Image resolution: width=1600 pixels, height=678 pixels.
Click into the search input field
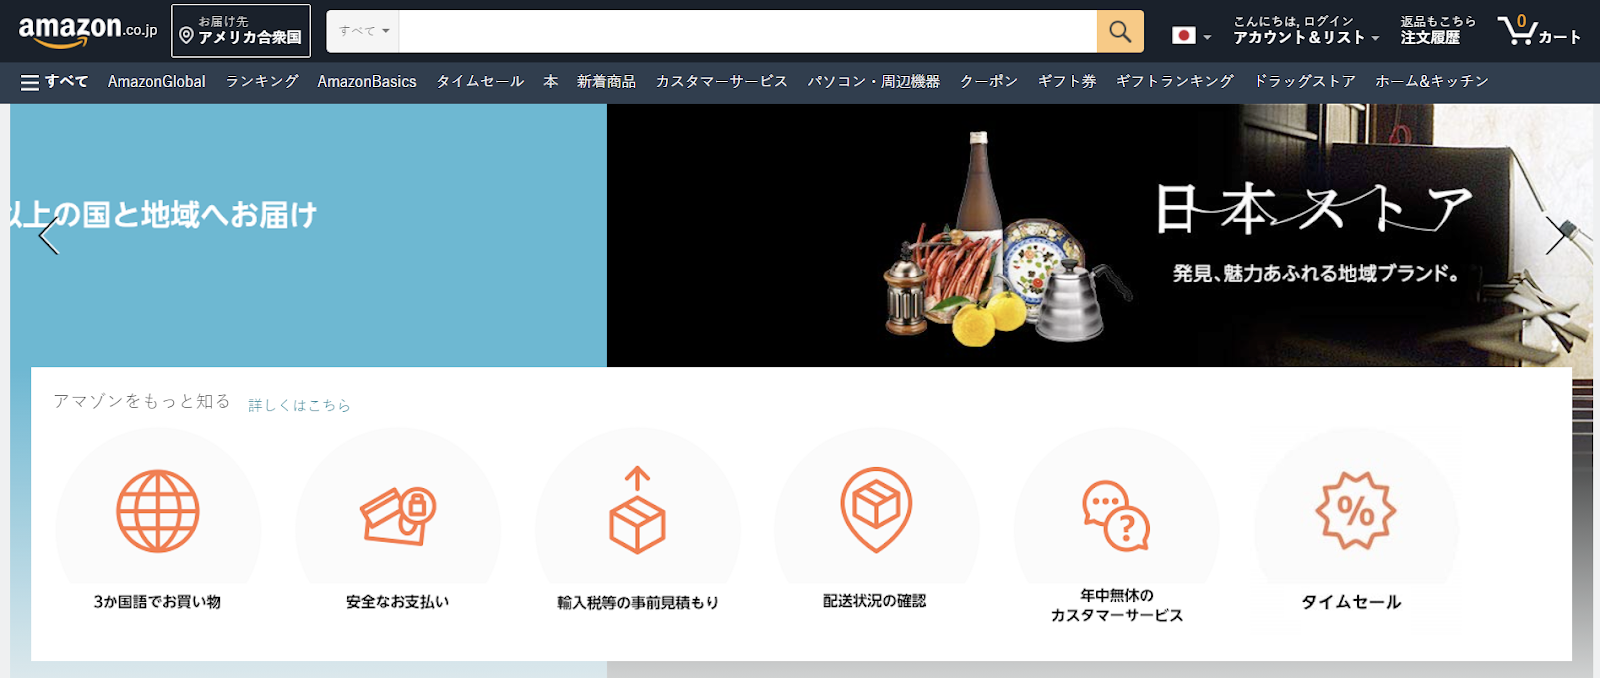coord(747,31)
